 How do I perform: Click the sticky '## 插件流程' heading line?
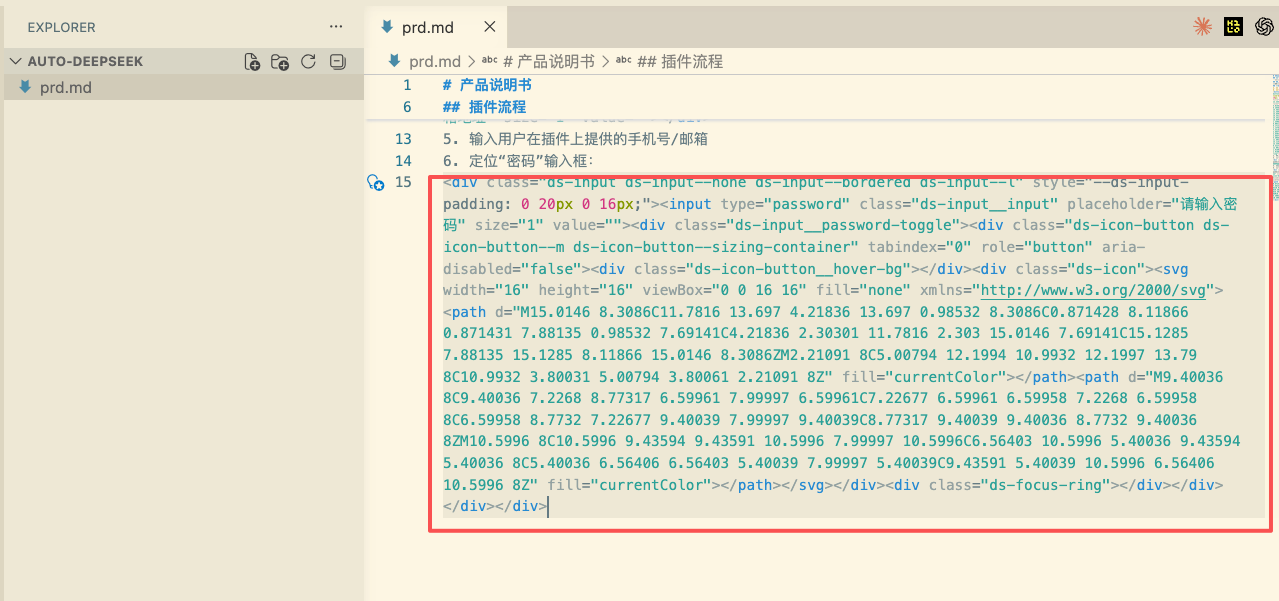[x=484, y=107]
